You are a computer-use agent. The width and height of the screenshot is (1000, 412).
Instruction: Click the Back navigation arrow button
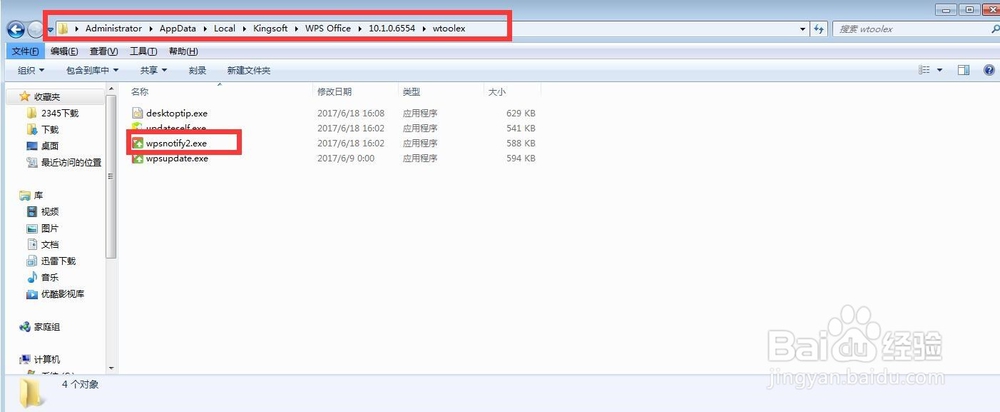coord(16,29)
